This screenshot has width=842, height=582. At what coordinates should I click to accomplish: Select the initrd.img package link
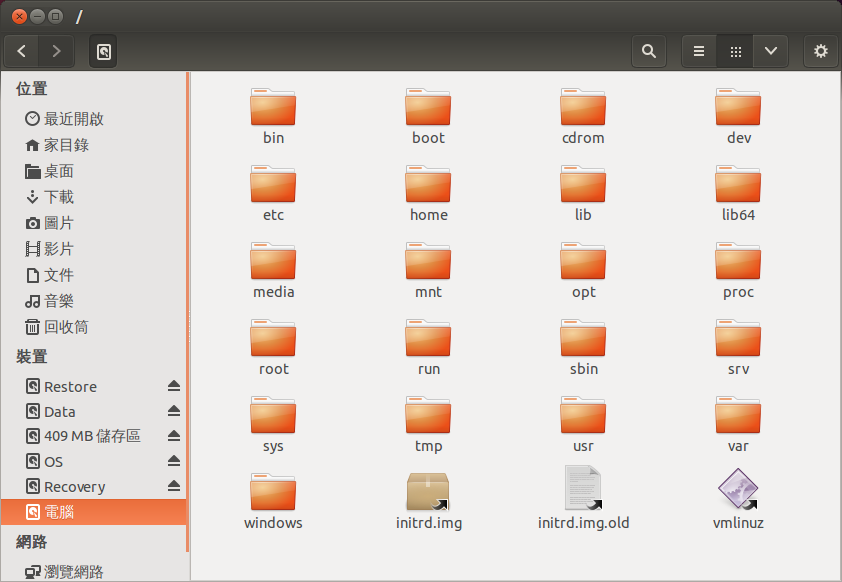point(429,499)
